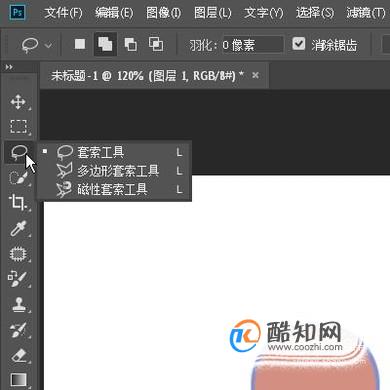Select the Crop tool
Image resolution: width=390 pixels, height=390 pixels.
(x=18, y=202)
